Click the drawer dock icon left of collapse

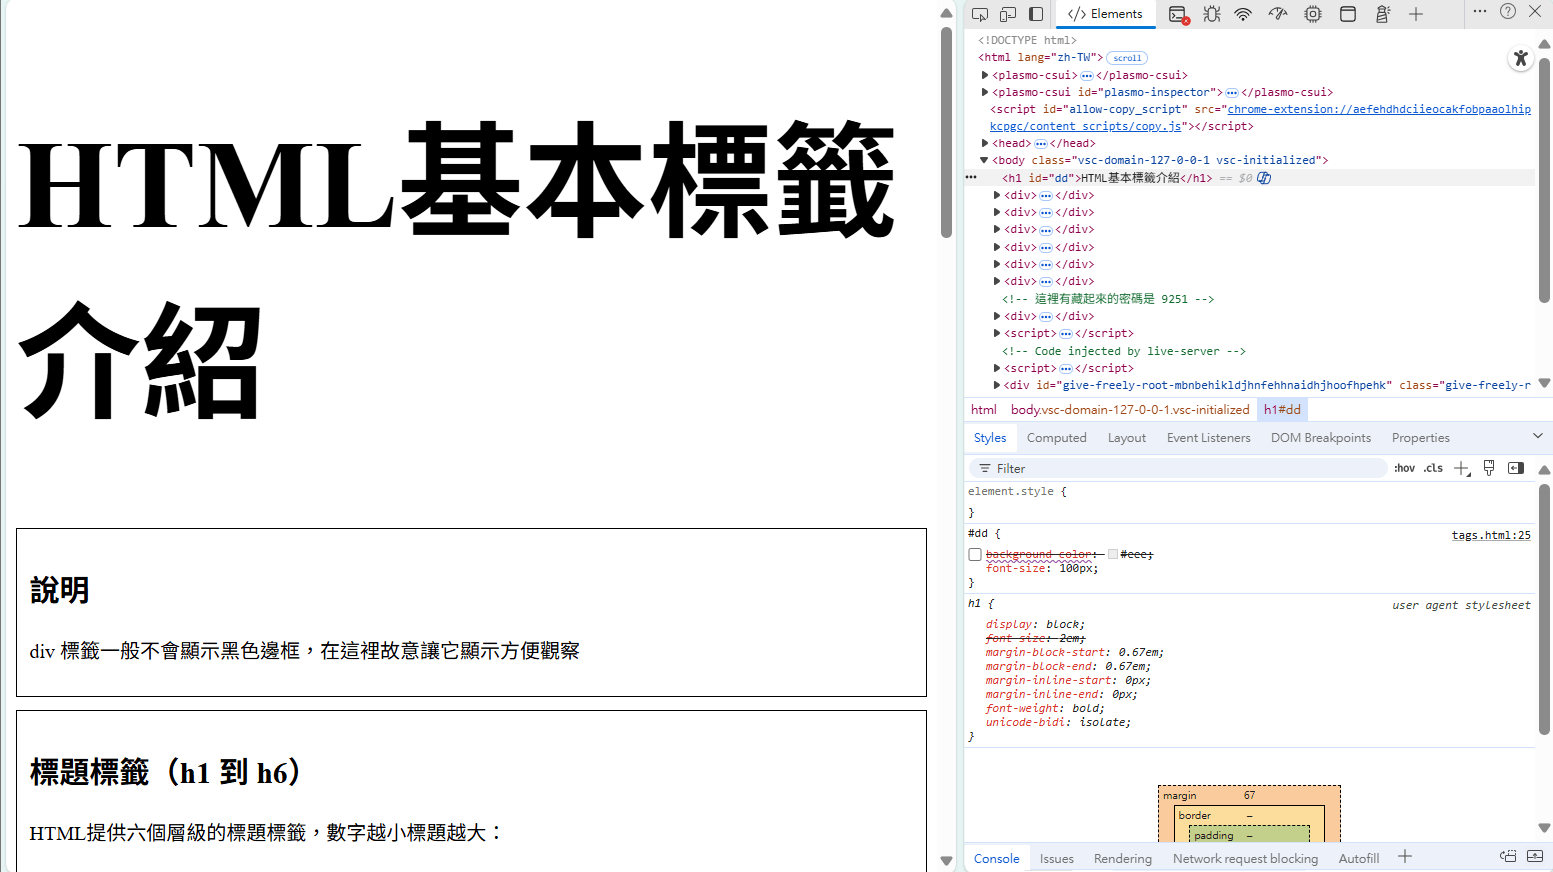coord(1508,856)
